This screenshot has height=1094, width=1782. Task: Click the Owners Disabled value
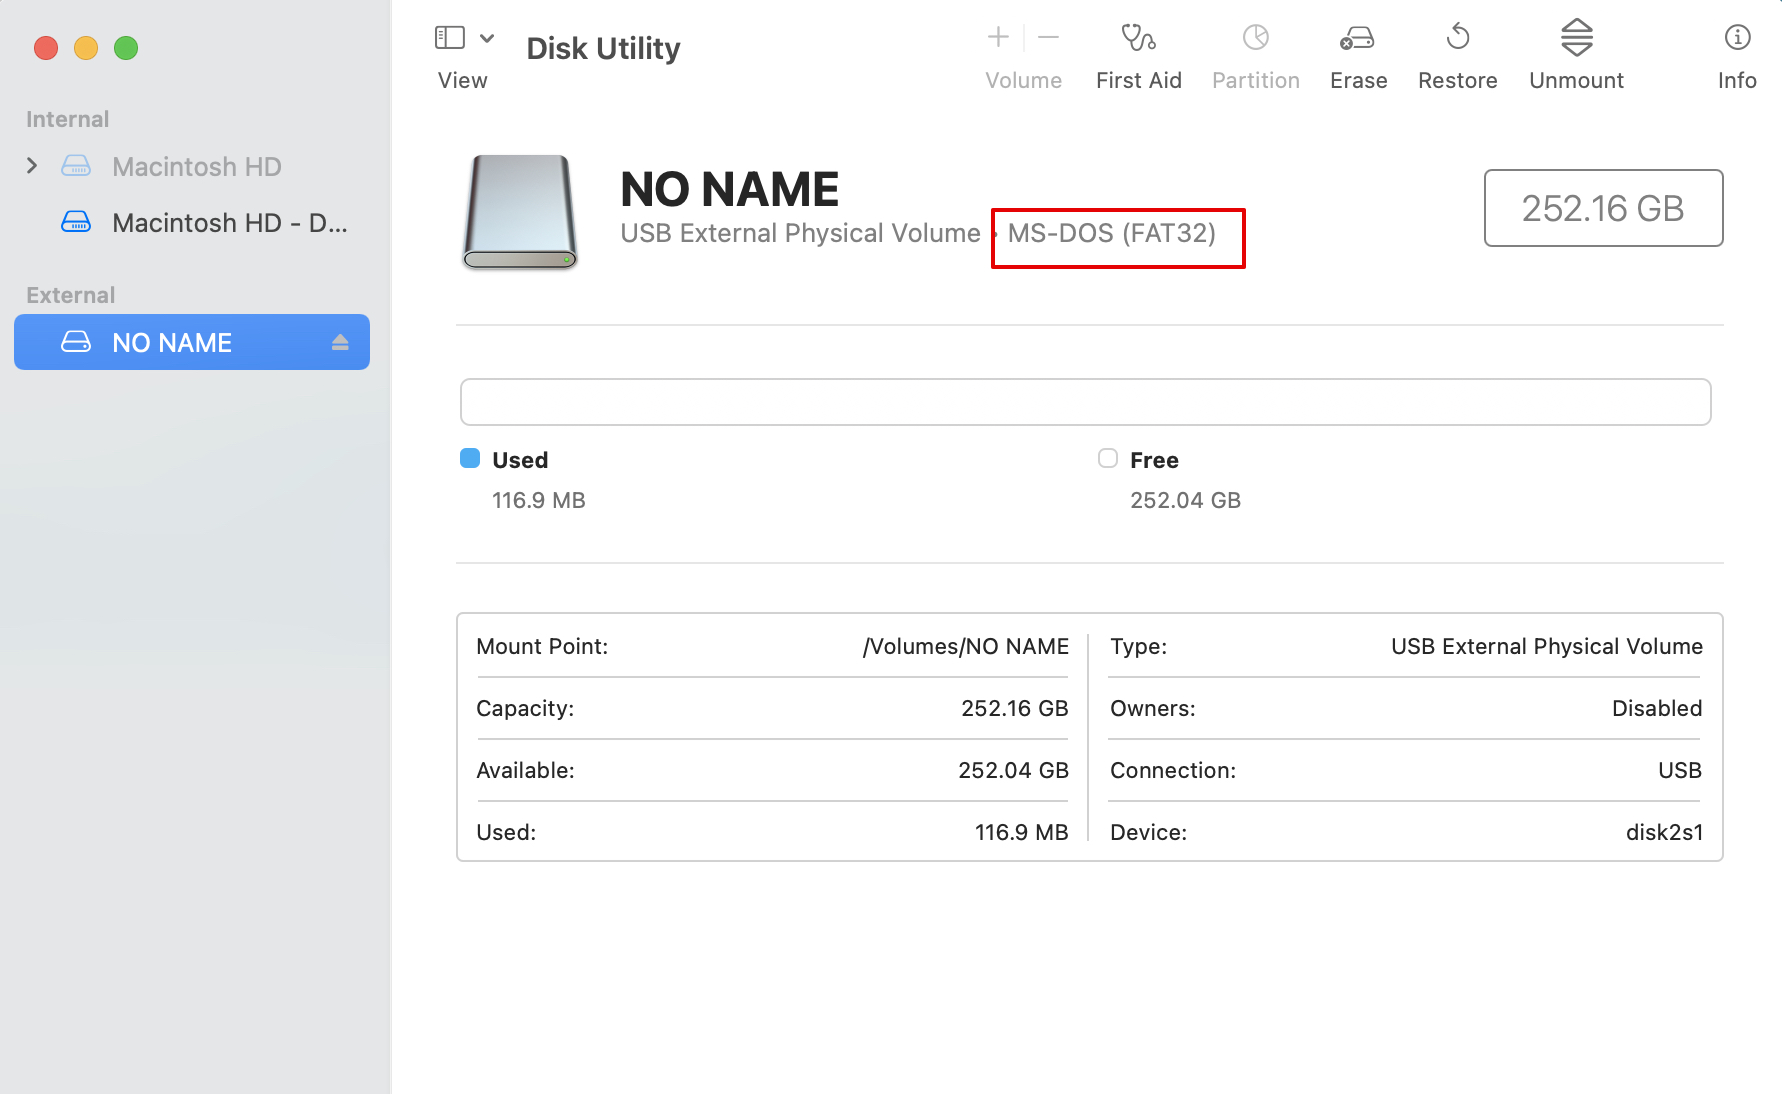tap(1657, 708)
